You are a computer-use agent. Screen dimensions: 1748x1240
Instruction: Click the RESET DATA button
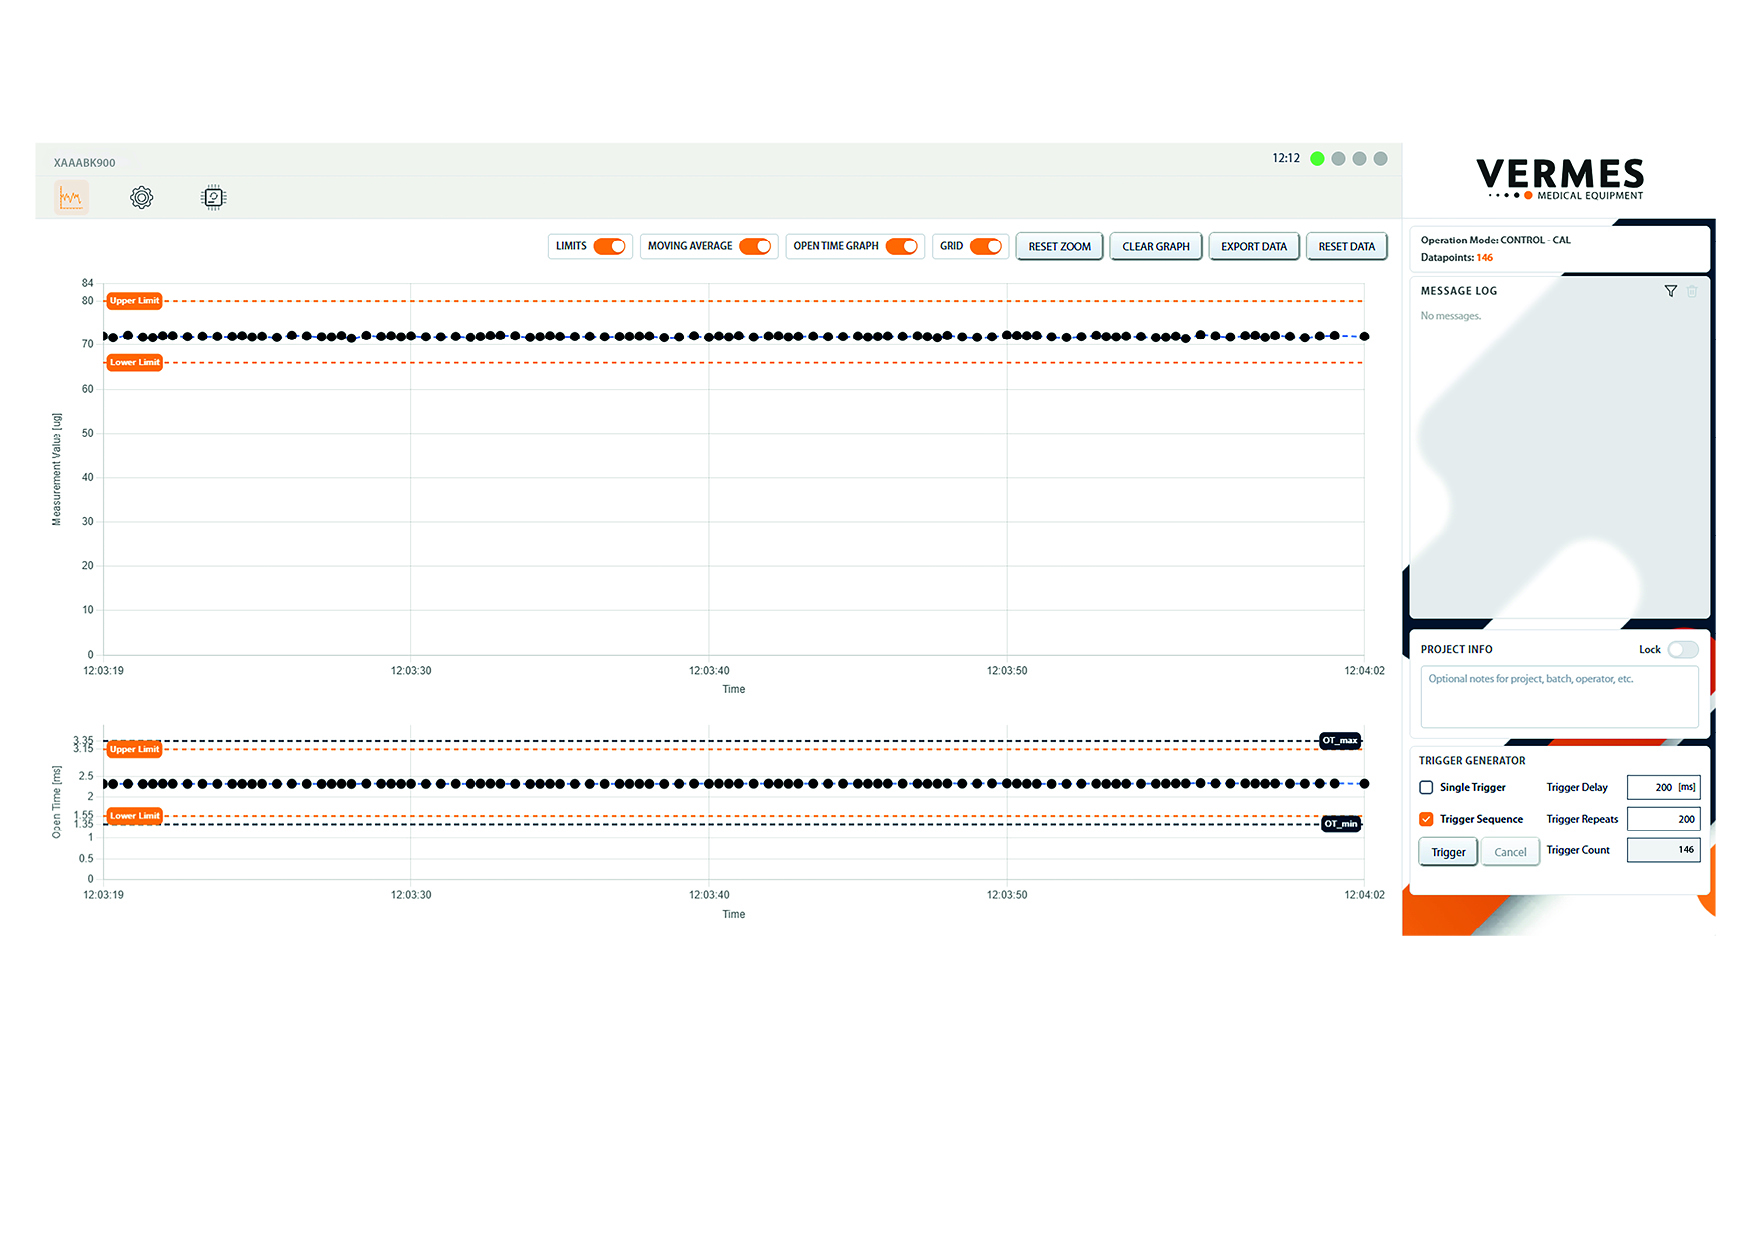coord(1346,247)
